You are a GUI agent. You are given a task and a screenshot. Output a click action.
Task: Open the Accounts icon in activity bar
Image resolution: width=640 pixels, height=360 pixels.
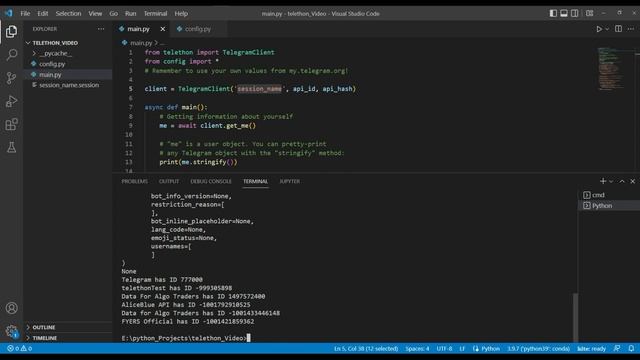11,308
